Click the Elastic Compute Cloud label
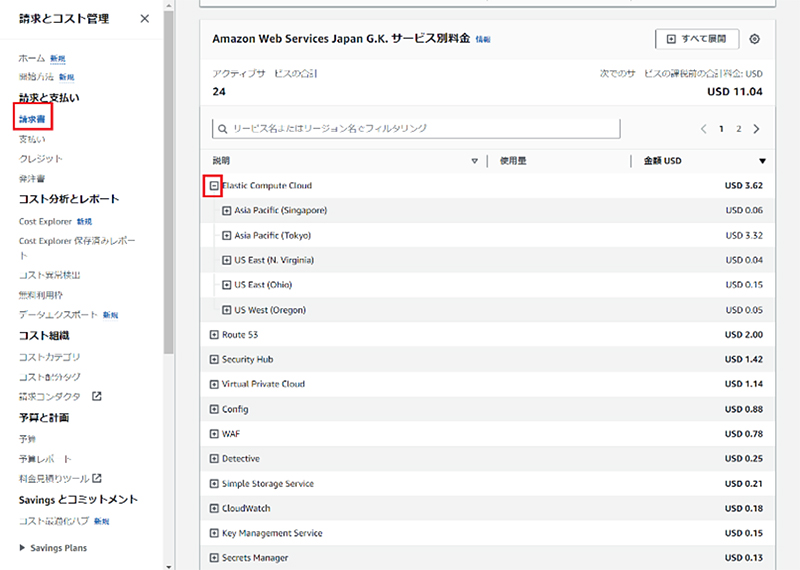This screenshot has width=800, height=570. click(267, 186)
